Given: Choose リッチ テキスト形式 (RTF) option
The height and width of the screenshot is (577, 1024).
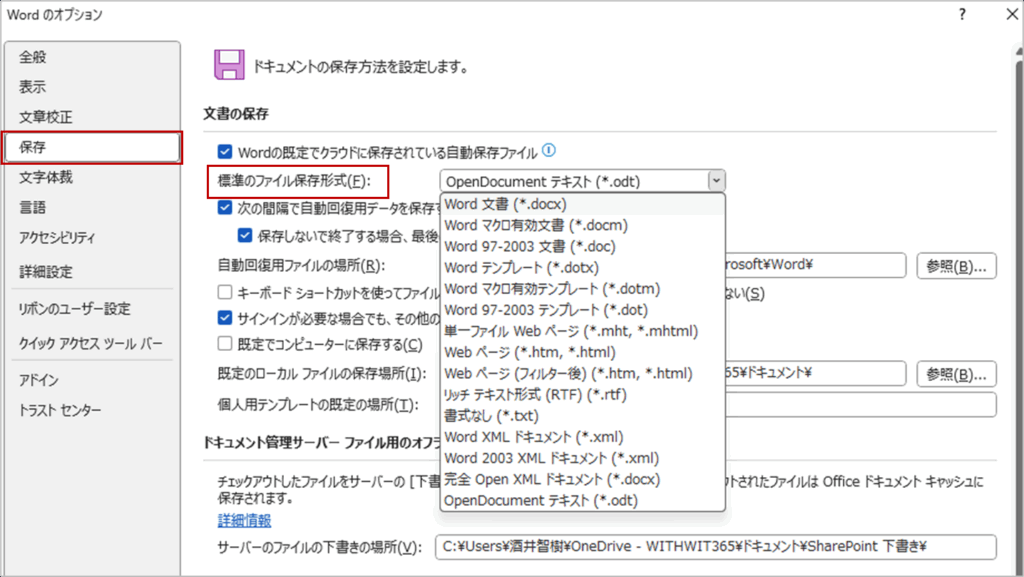Looking at the screenshot, I should 583,394.
